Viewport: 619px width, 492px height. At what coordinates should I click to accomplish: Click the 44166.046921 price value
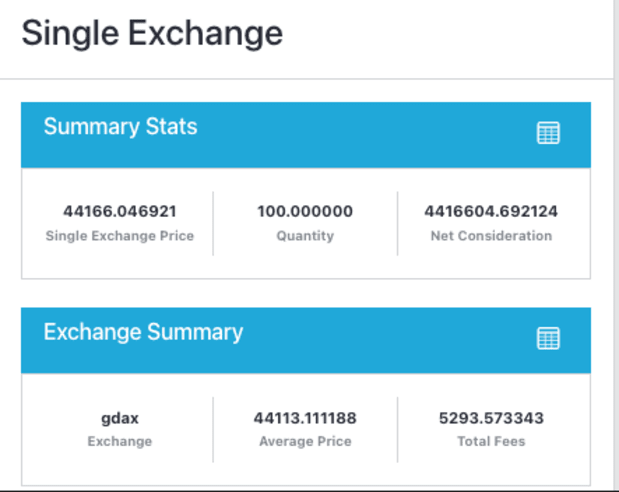point(120,211)
